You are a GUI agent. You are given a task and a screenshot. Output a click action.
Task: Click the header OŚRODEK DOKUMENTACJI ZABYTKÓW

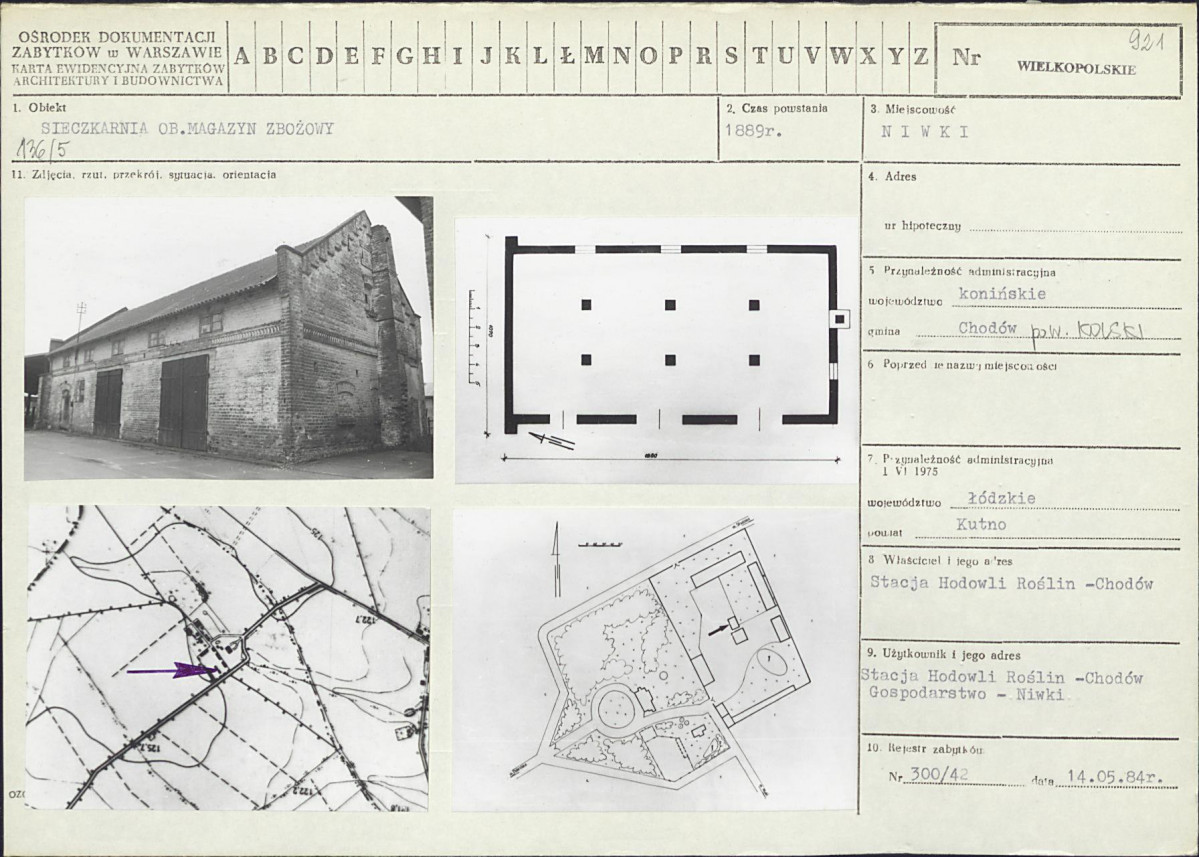tap(118, 44)
